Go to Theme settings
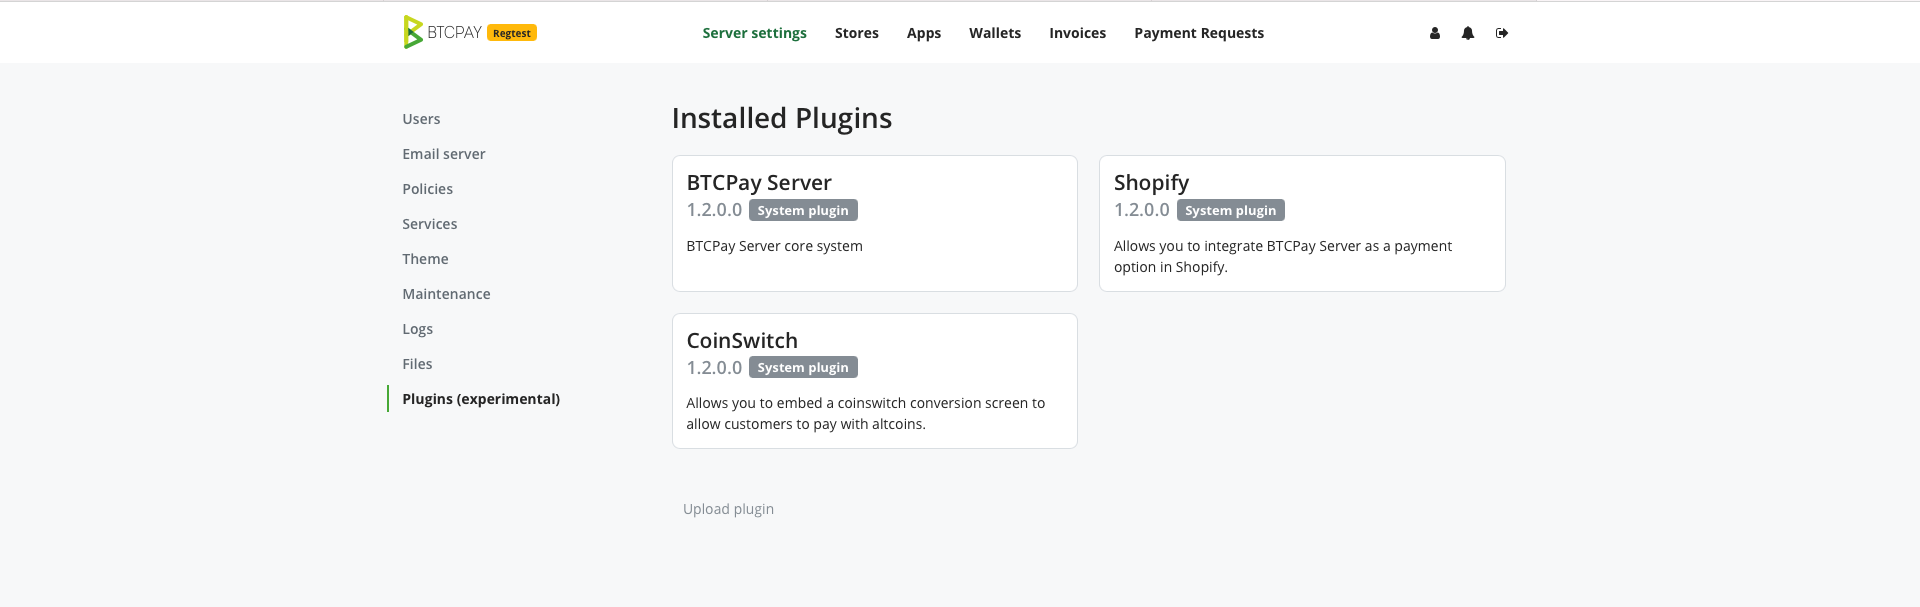The width and height of the screenshot is (1920, 607). (425, 259)
